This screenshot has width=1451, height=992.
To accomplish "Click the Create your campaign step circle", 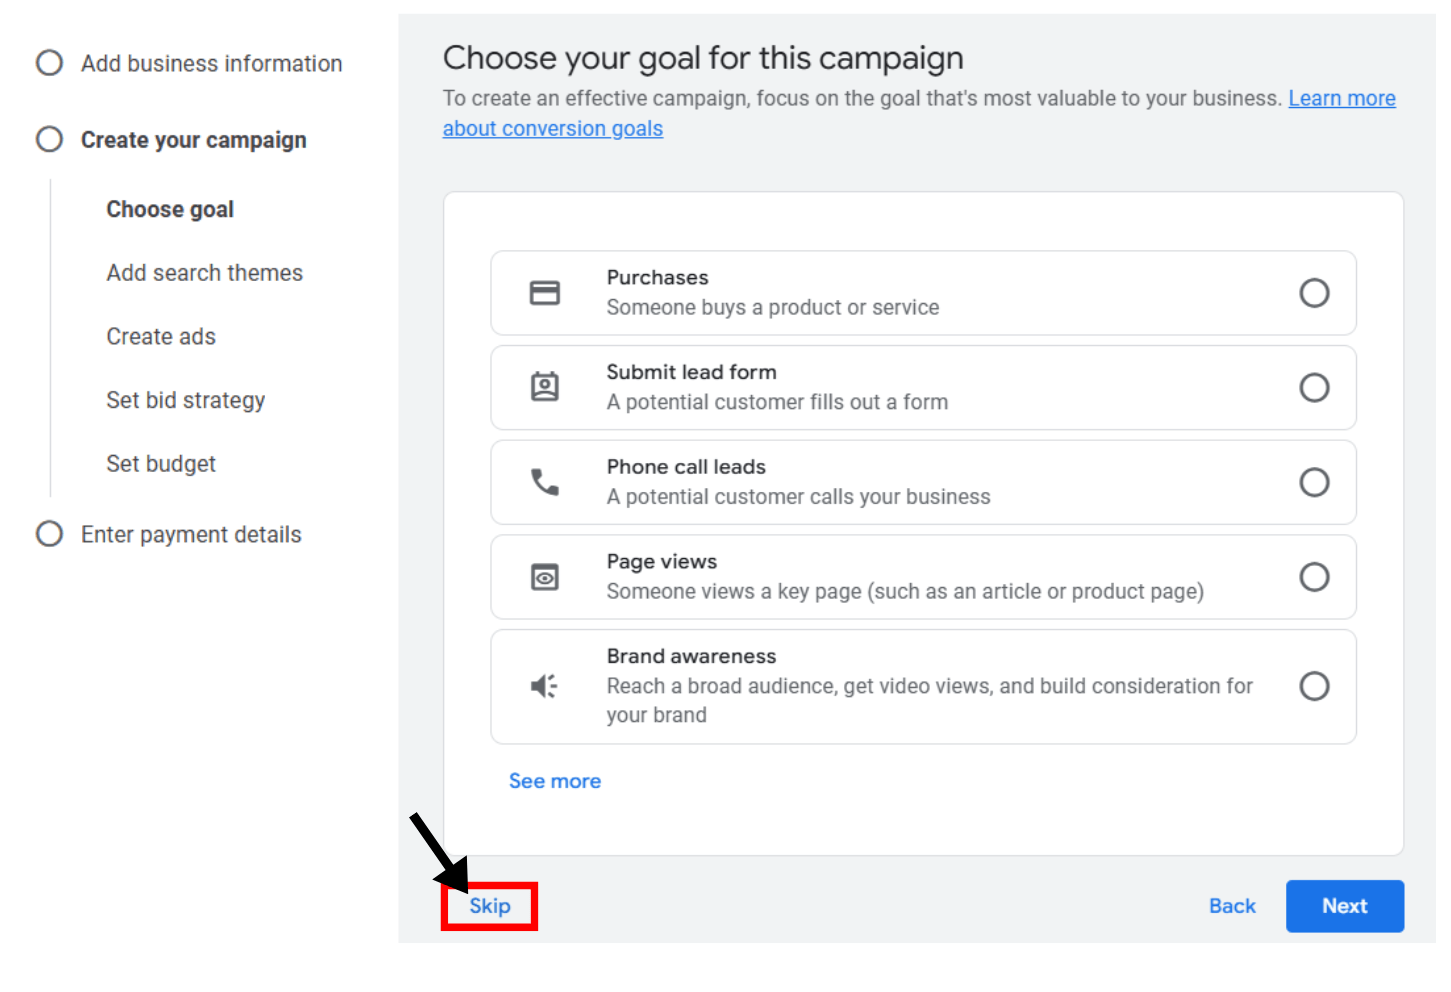I will pyautogui.click(x=49, y=139).
